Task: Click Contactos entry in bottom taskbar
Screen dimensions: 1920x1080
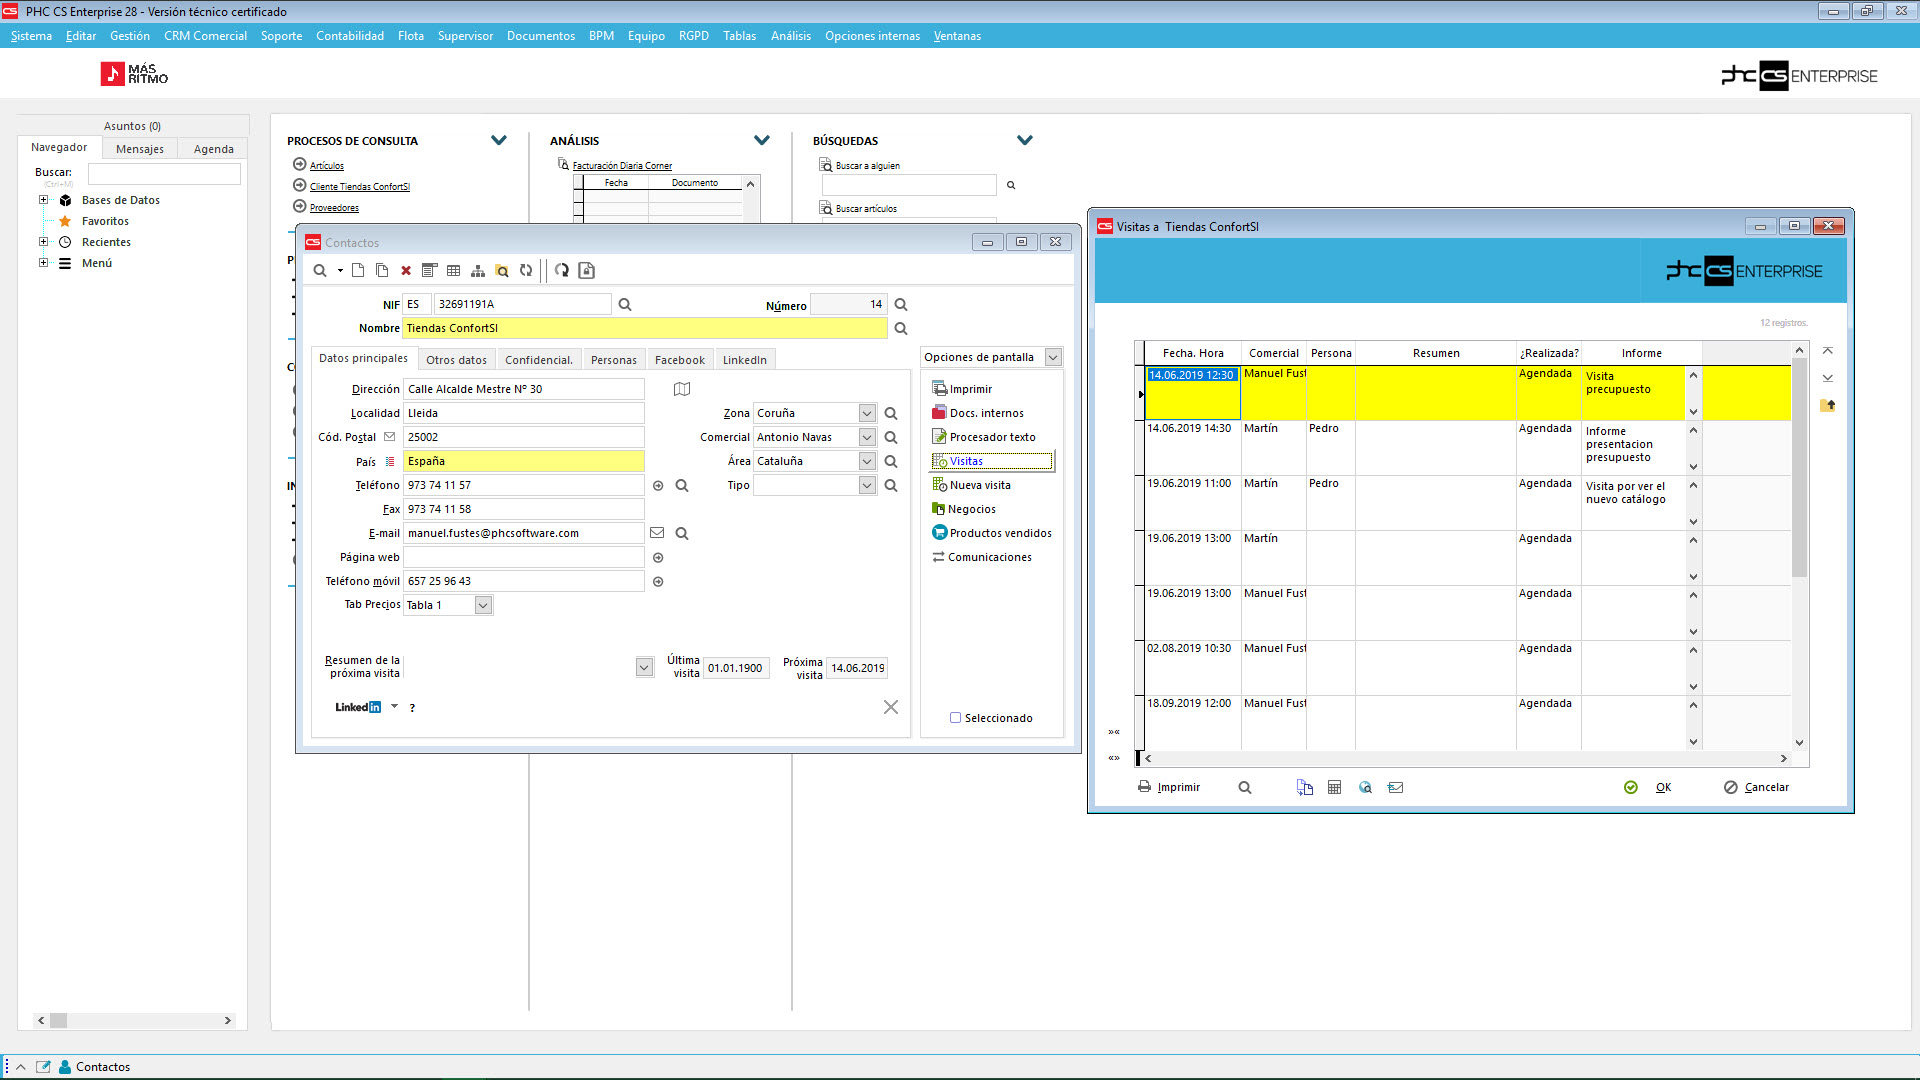Action: pyautogui.click(x=94, y=1067)
